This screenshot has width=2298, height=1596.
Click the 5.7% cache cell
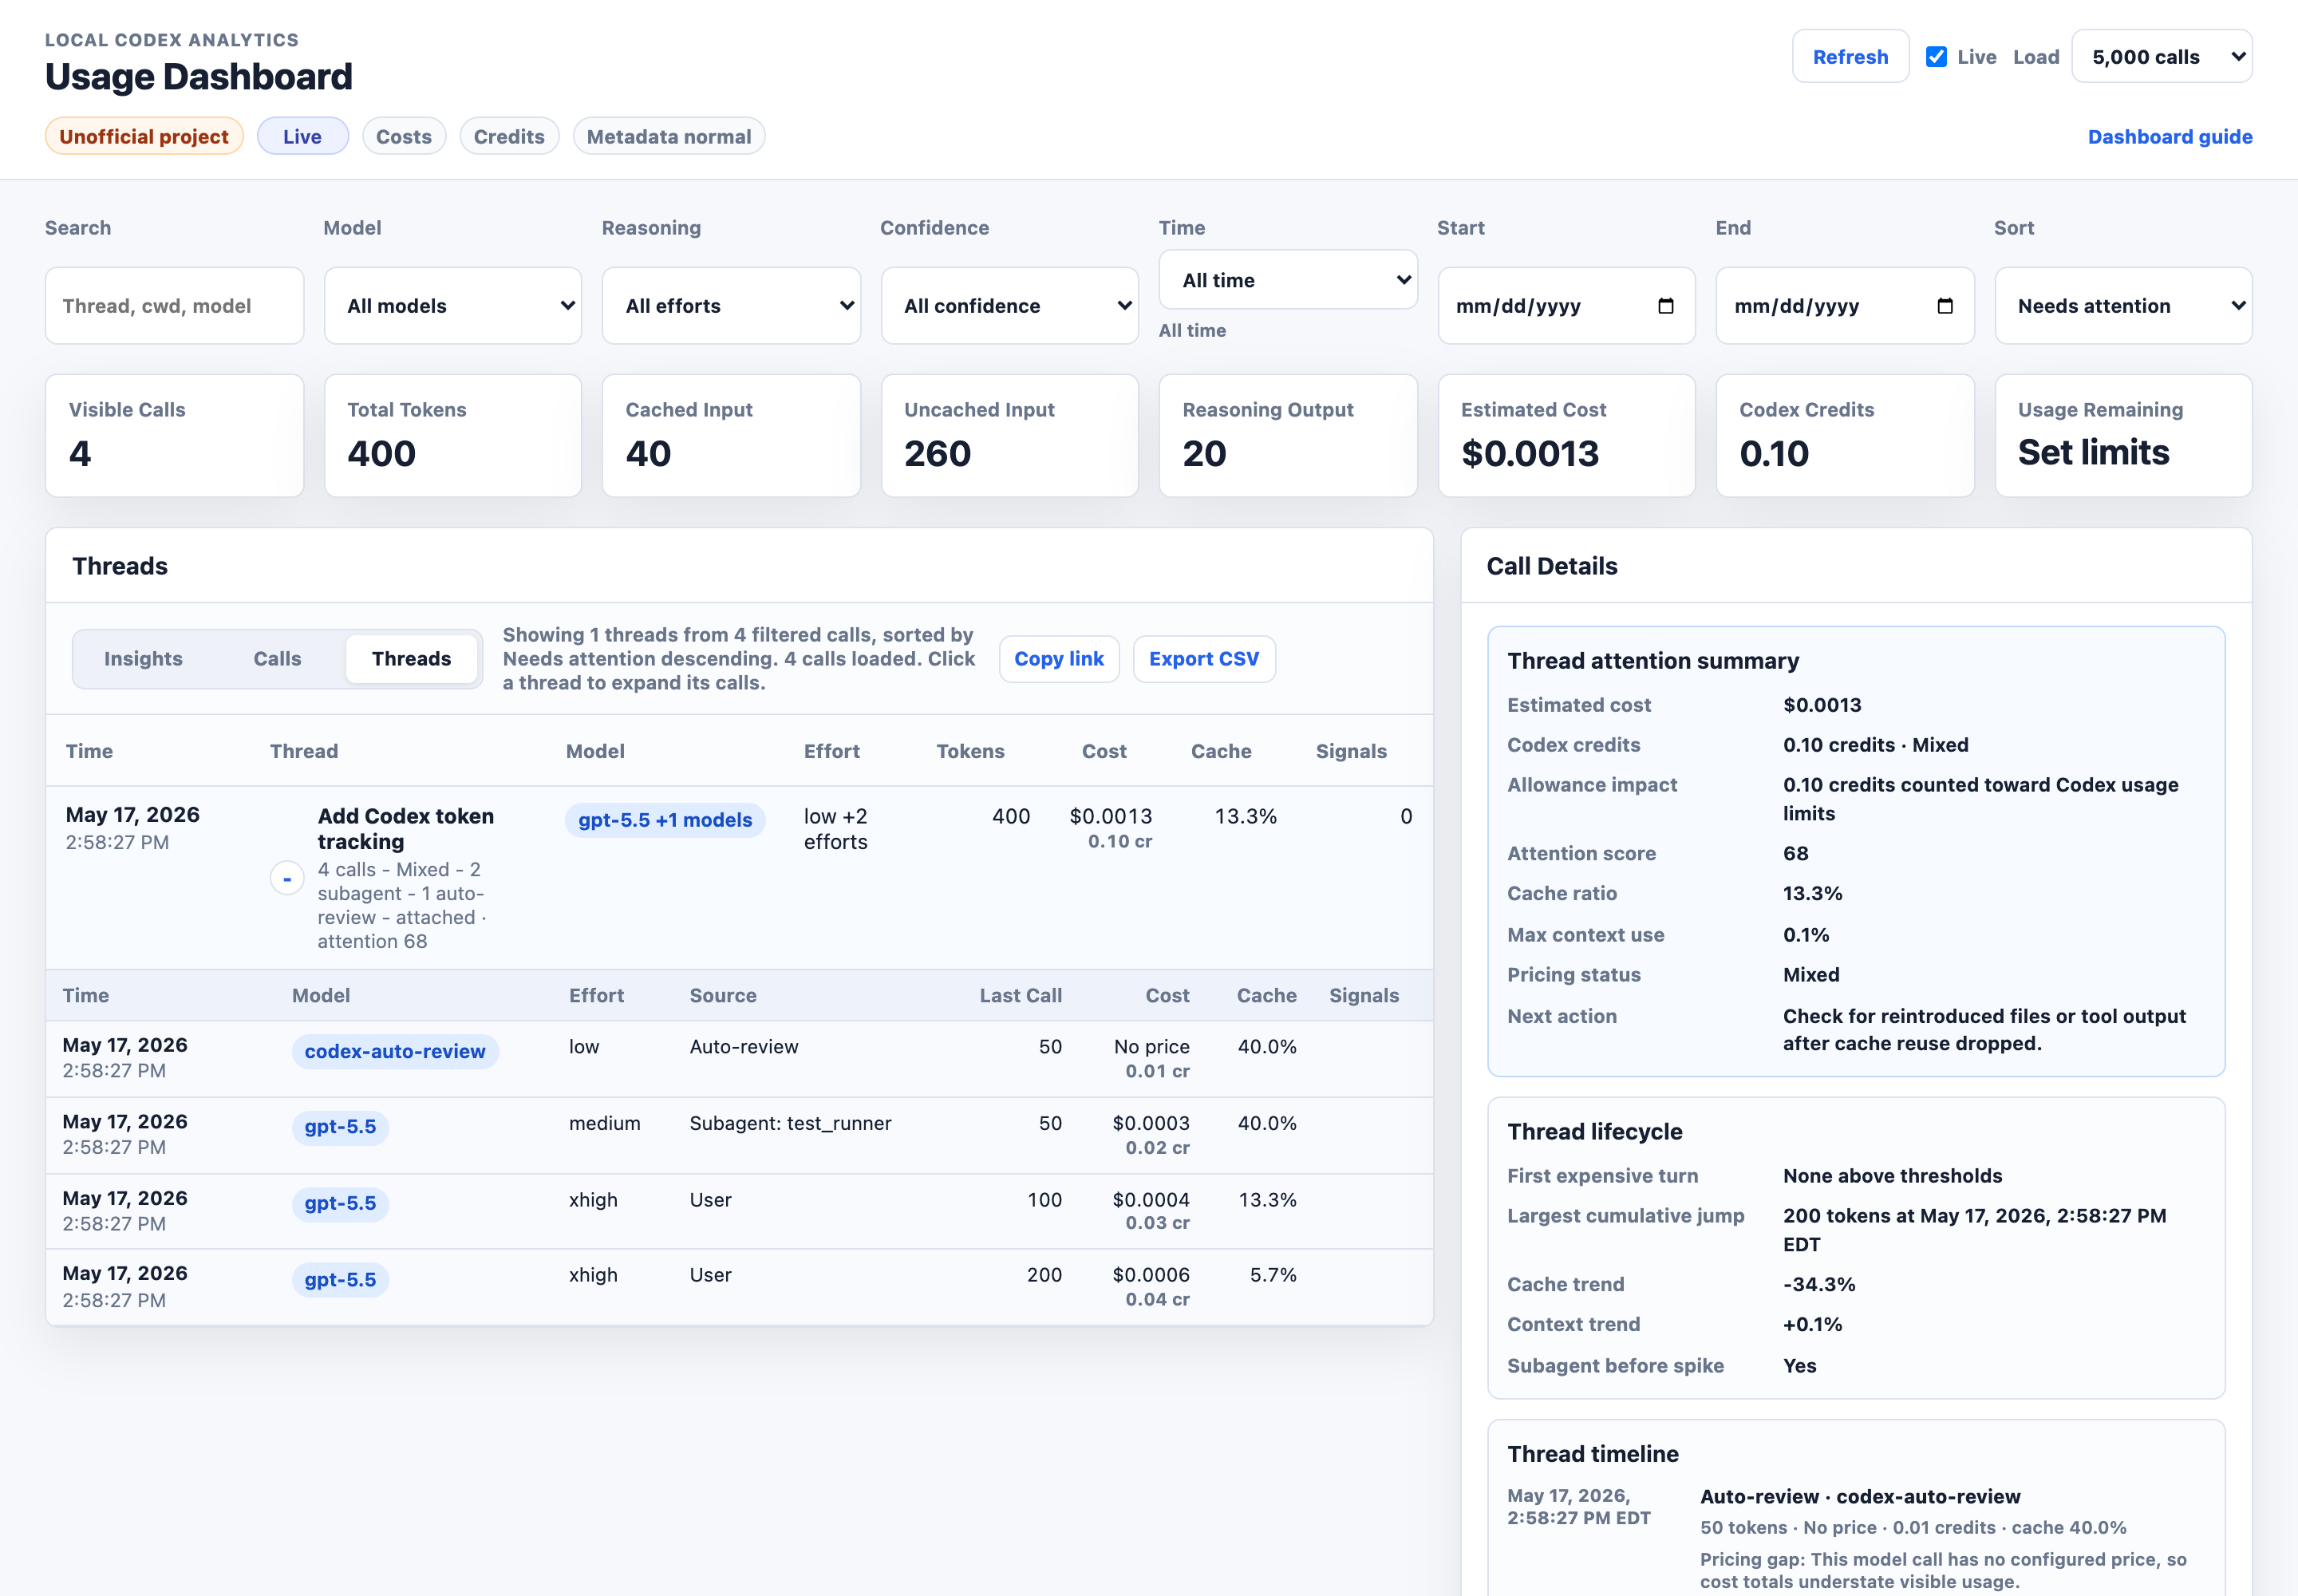tap(1273, 1276)
